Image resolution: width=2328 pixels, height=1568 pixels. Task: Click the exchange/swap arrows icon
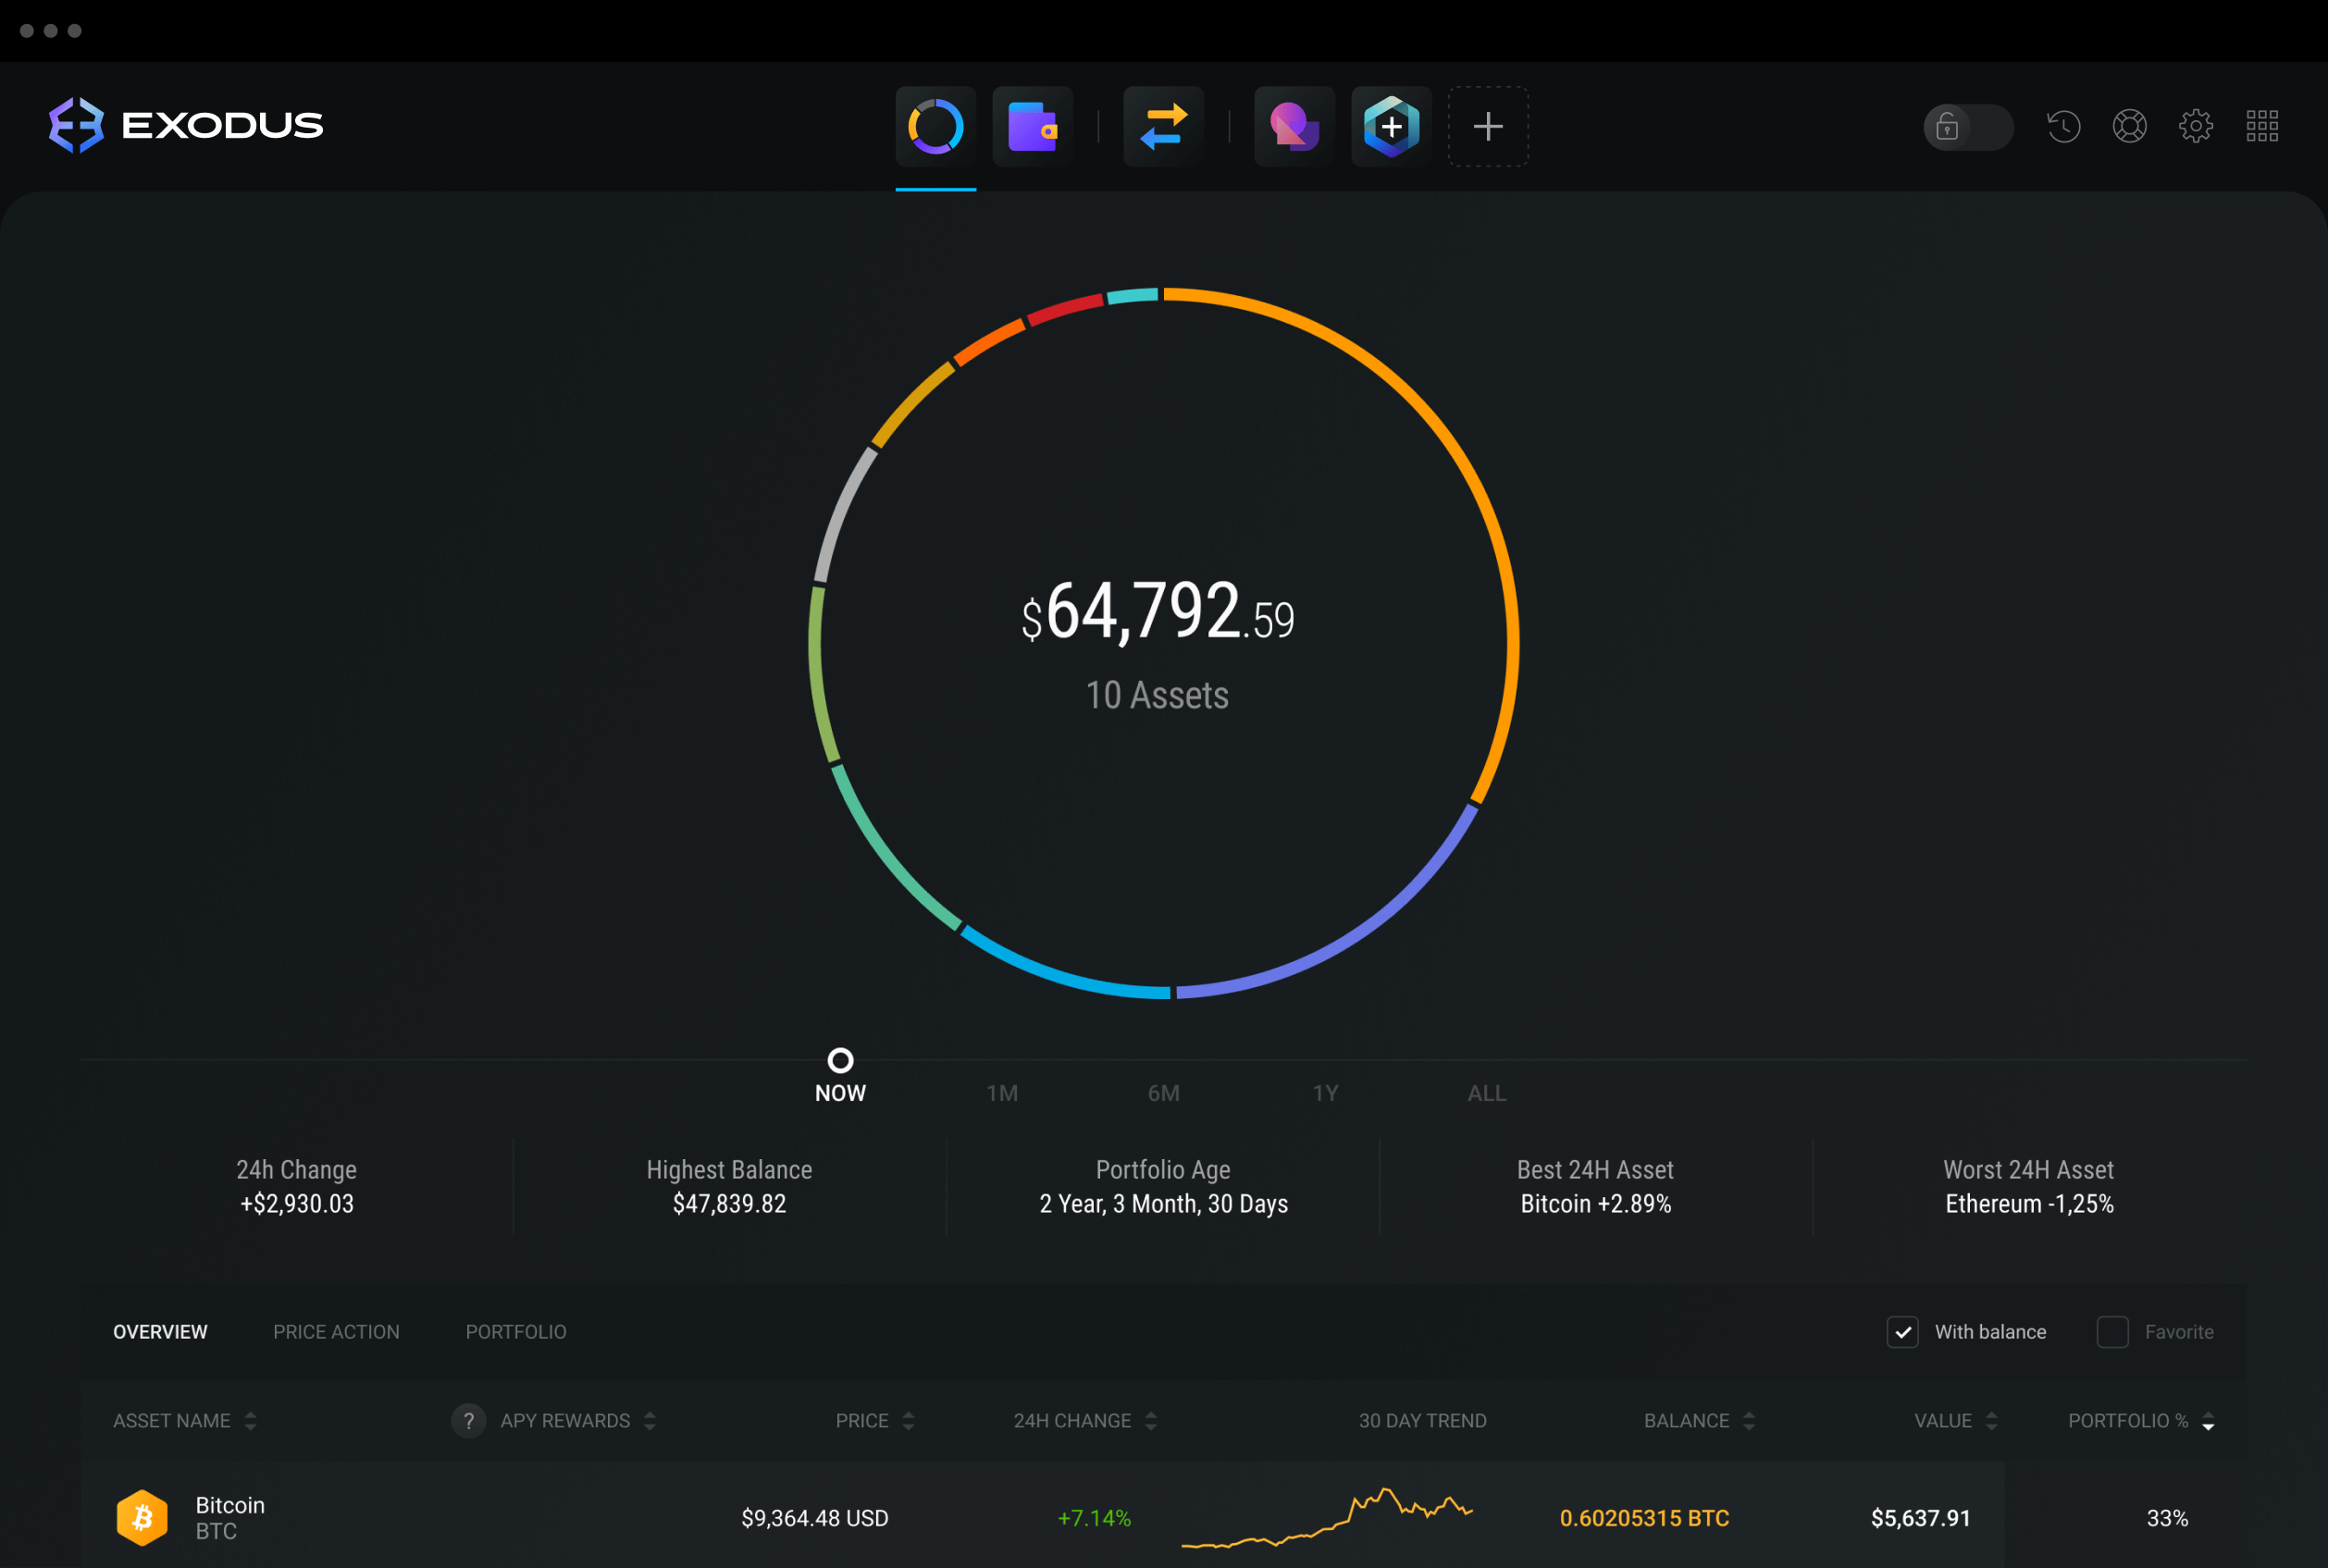[x=1164, y=122]
